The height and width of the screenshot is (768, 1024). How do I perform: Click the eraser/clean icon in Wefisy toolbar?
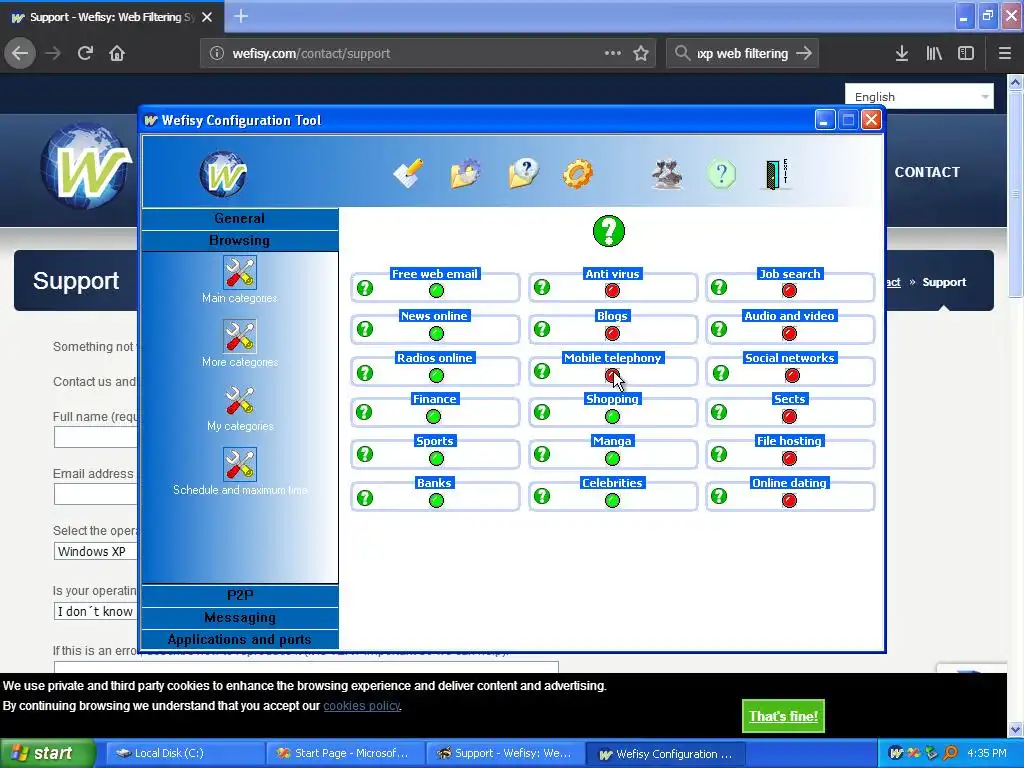pyautogui.click(x=409, y=173)
